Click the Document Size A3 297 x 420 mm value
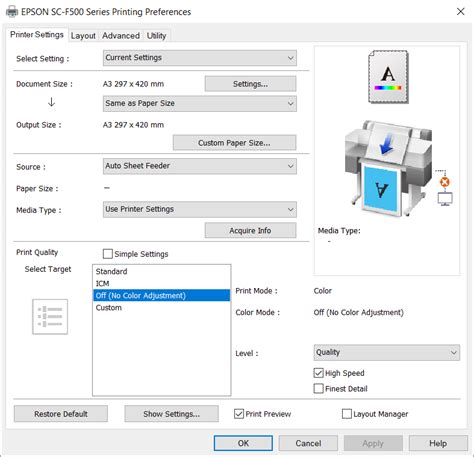474x457 pixels. tap(133, 84)
